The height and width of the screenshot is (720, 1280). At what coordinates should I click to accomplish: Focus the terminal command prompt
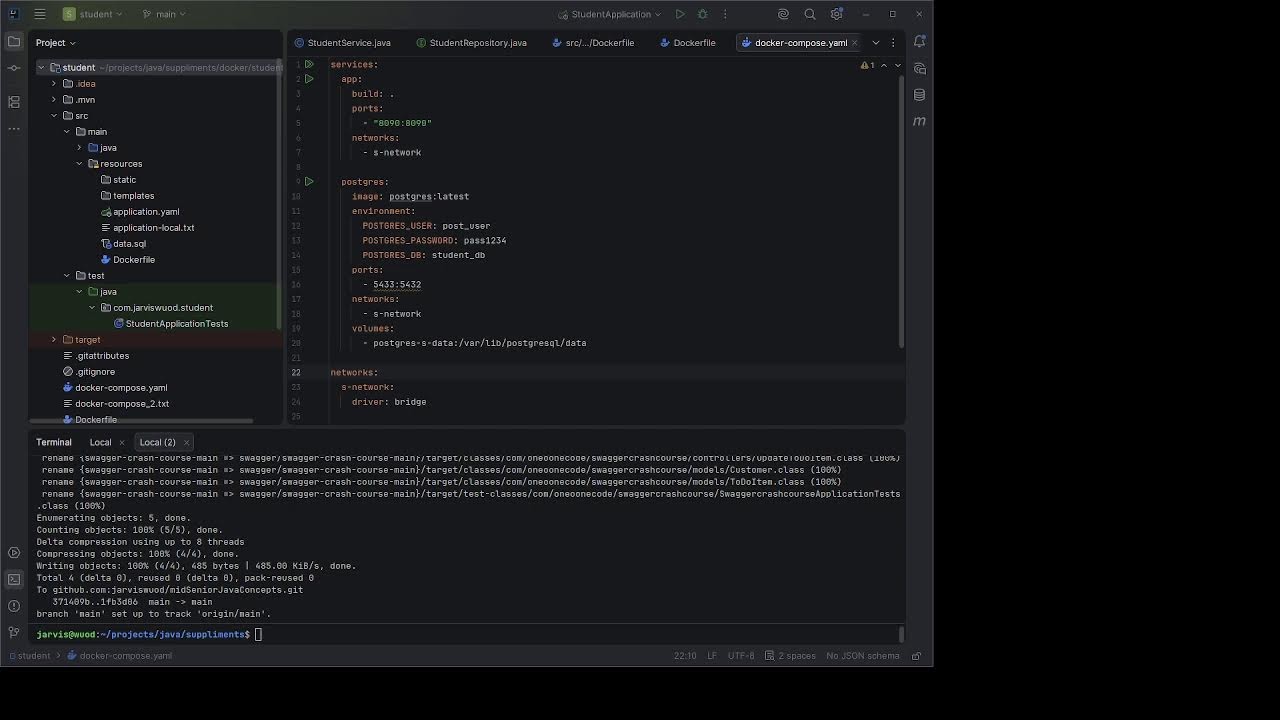point(258,634)
